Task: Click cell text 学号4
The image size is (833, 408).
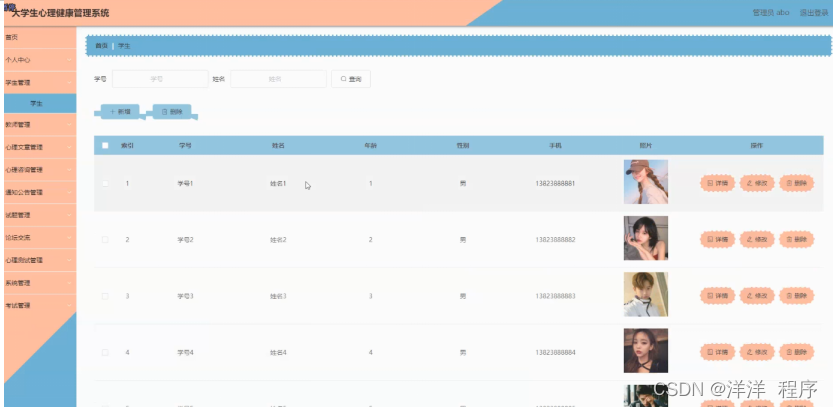Action: [185, 352]
